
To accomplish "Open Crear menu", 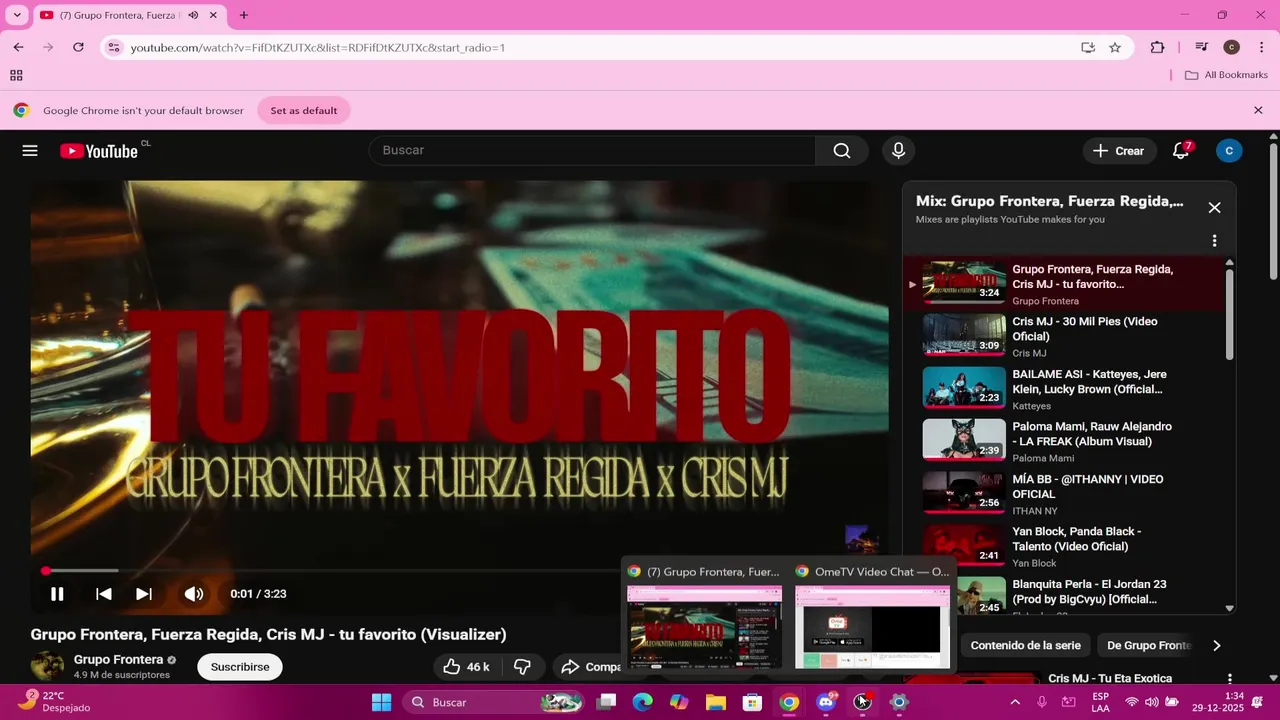I will (x=1118, y=151).
